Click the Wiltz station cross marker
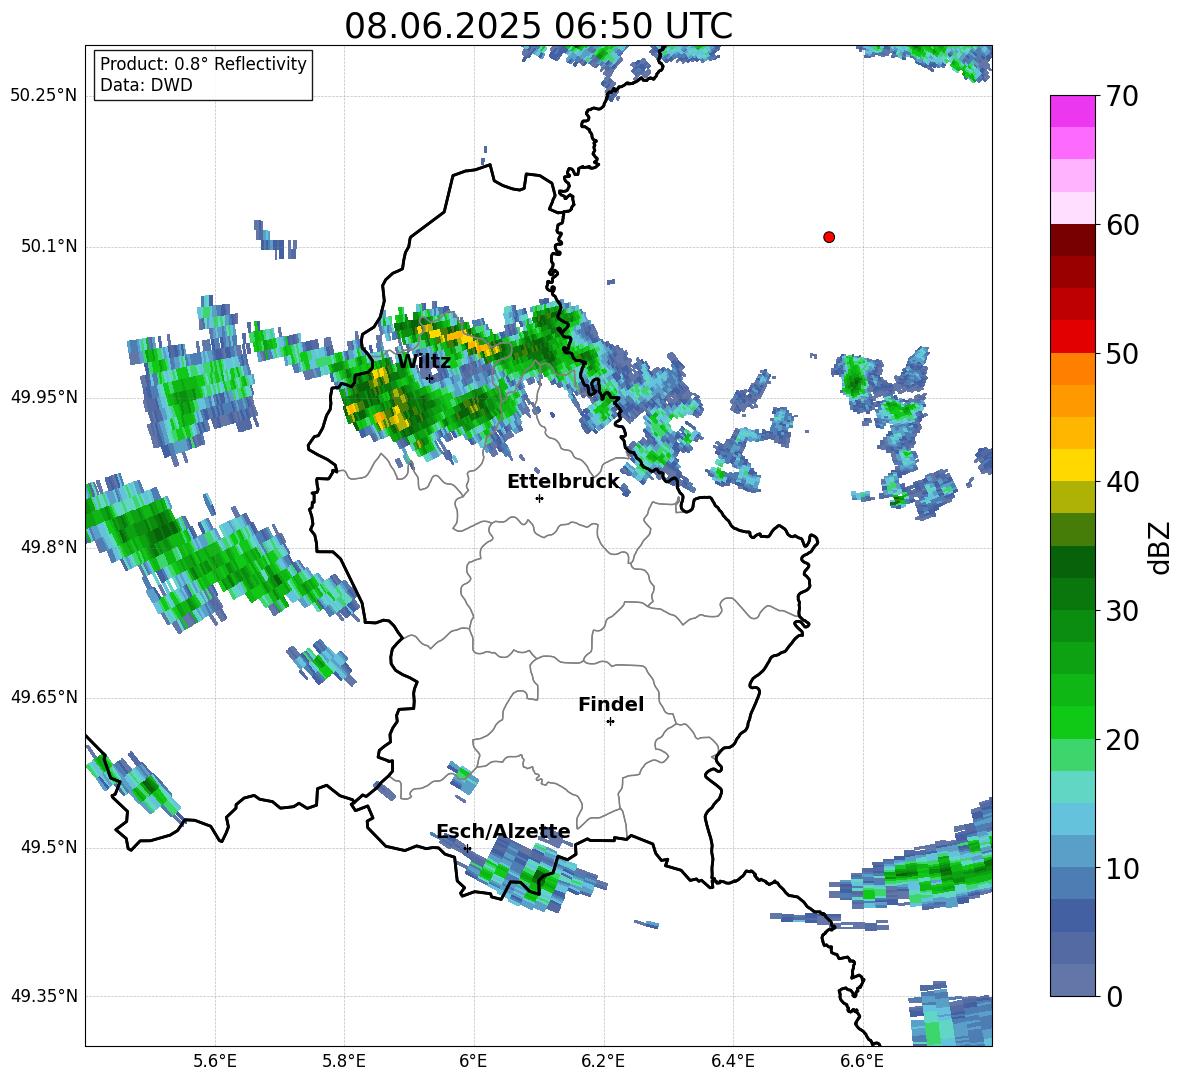This screenshot has height=1081, width=1184. coord(430,378)
